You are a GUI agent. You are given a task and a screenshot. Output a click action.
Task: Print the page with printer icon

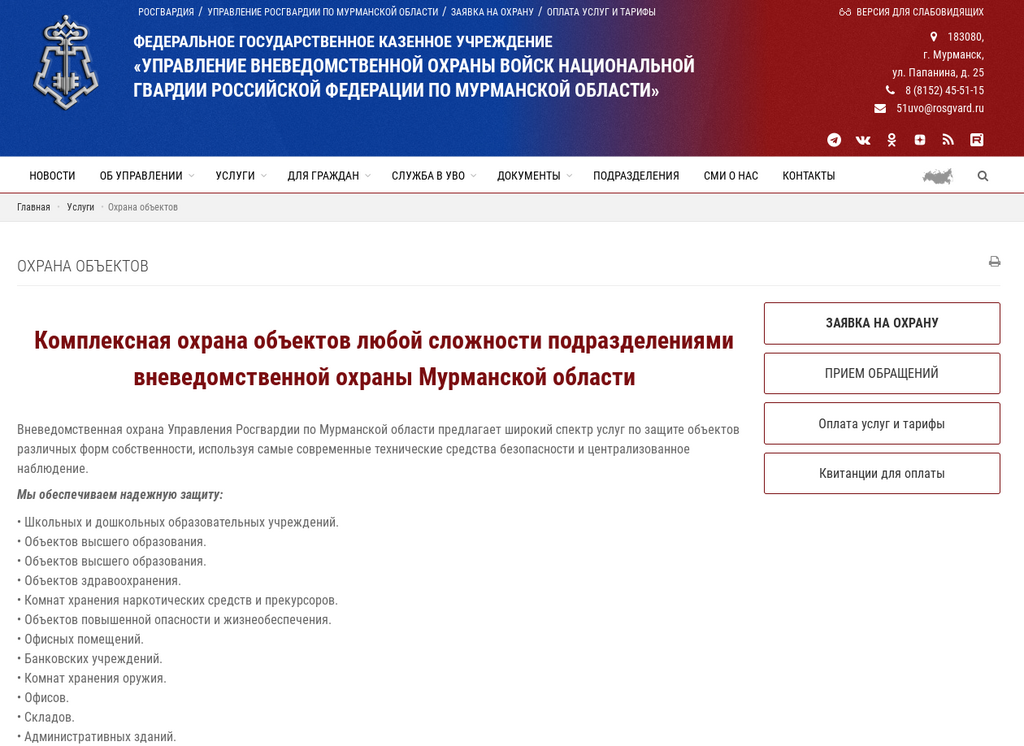tap(994, 262)
